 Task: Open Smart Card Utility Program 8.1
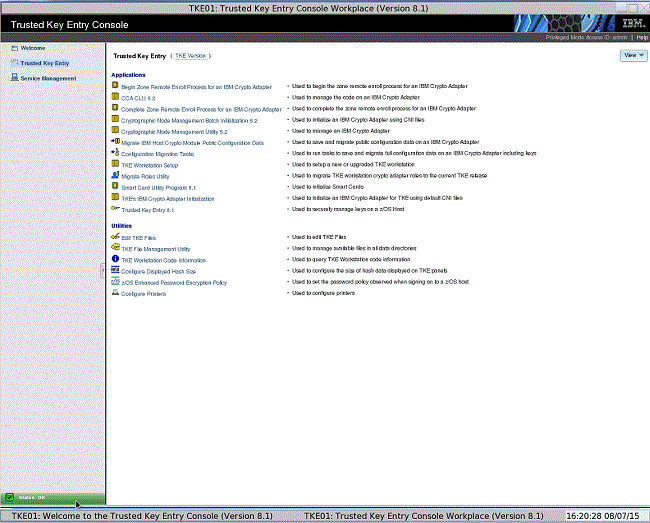coord(158,187)
